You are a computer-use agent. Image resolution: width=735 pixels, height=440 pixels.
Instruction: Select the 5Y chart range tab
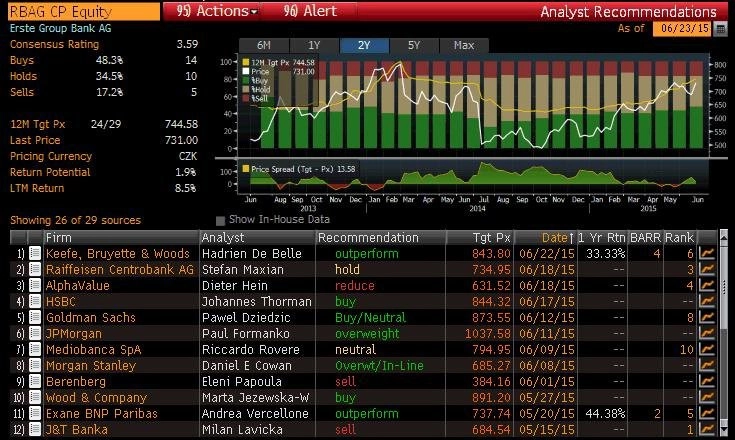414,45
